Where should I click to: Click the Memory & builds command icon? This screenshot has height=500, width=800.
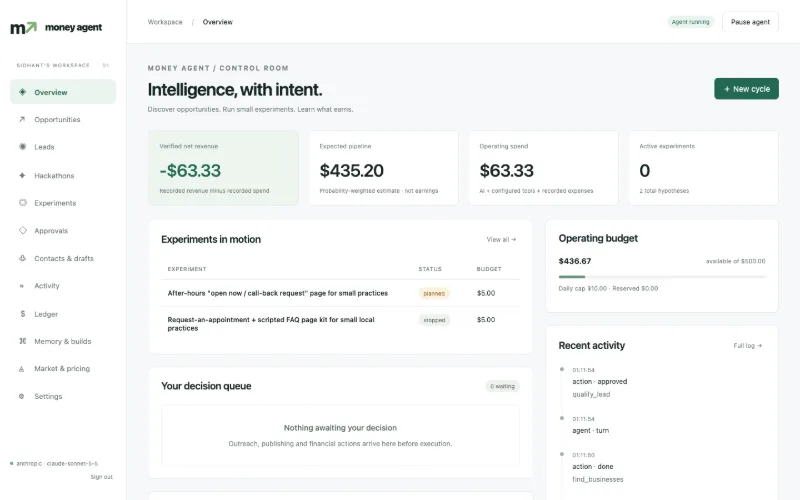pyautogui.click(x=22, y=341)
